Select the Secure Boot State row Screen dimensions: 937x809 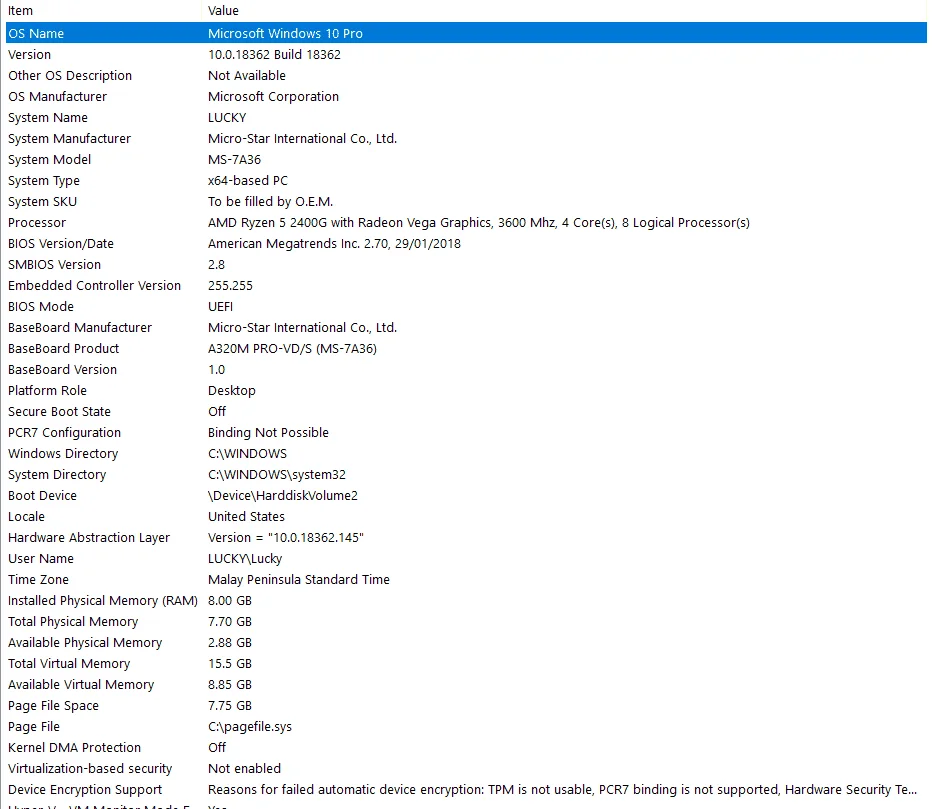pos(466,412)
